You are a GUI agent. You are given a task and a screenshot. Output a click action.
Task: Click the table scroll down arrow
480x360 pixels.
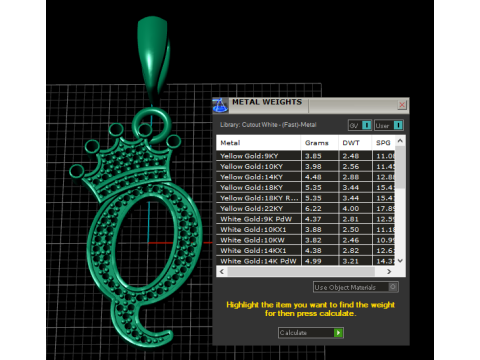point(400,261)
